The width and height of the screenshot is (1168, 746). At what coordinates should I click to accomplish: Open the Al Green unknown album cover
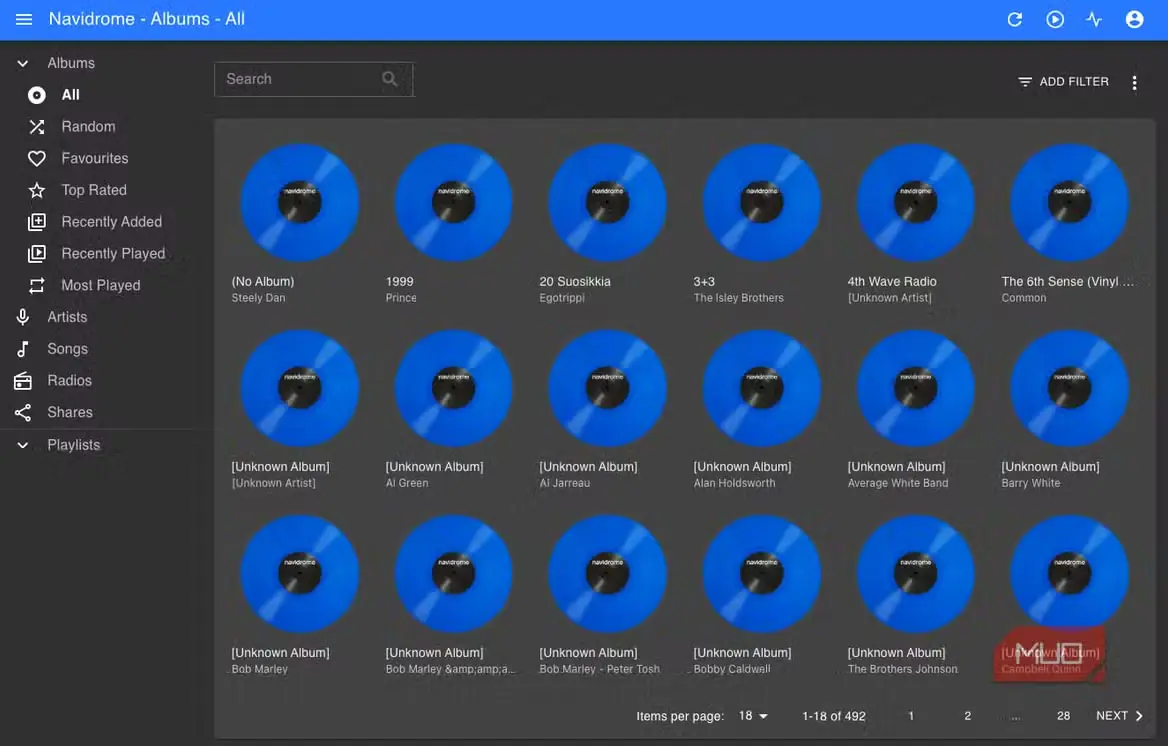point(453,388)
